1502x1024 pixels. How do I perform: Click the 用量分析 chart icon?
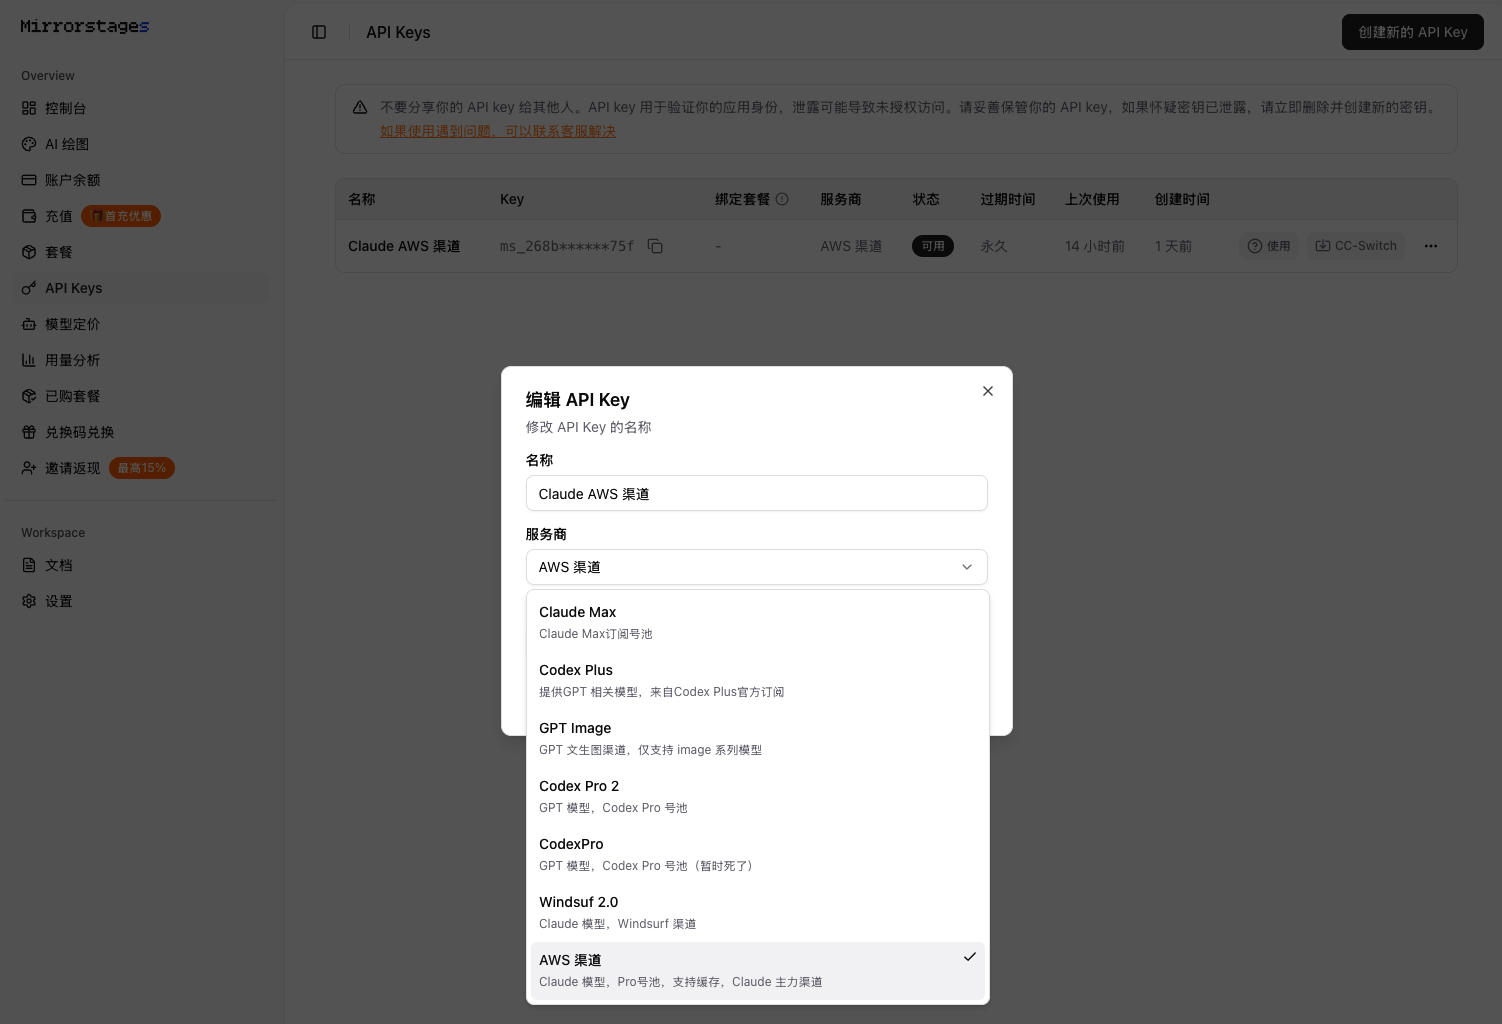click(x=29, y=360)
